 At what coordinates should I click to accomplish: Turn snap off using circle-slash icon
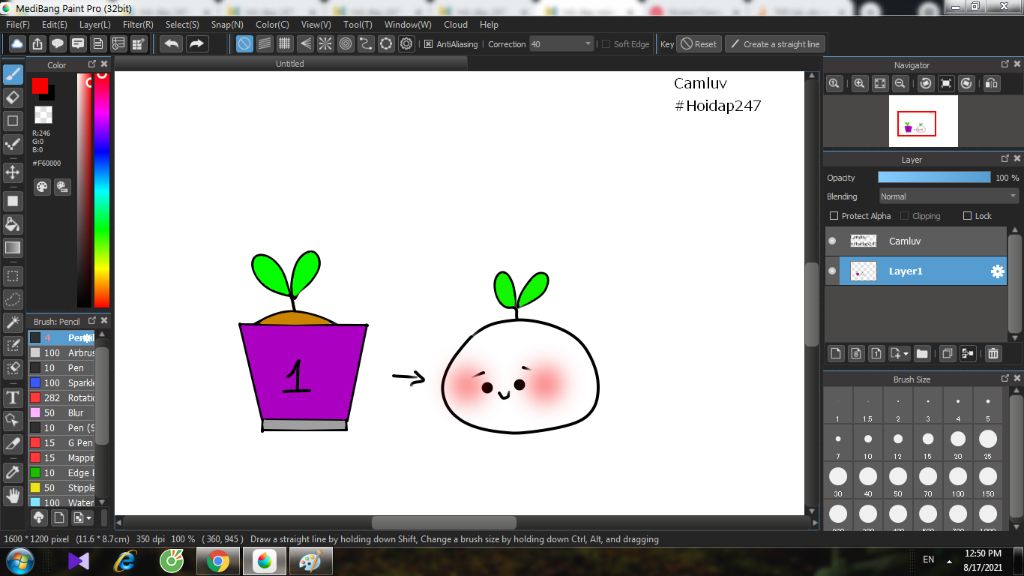tap(244, 44)
